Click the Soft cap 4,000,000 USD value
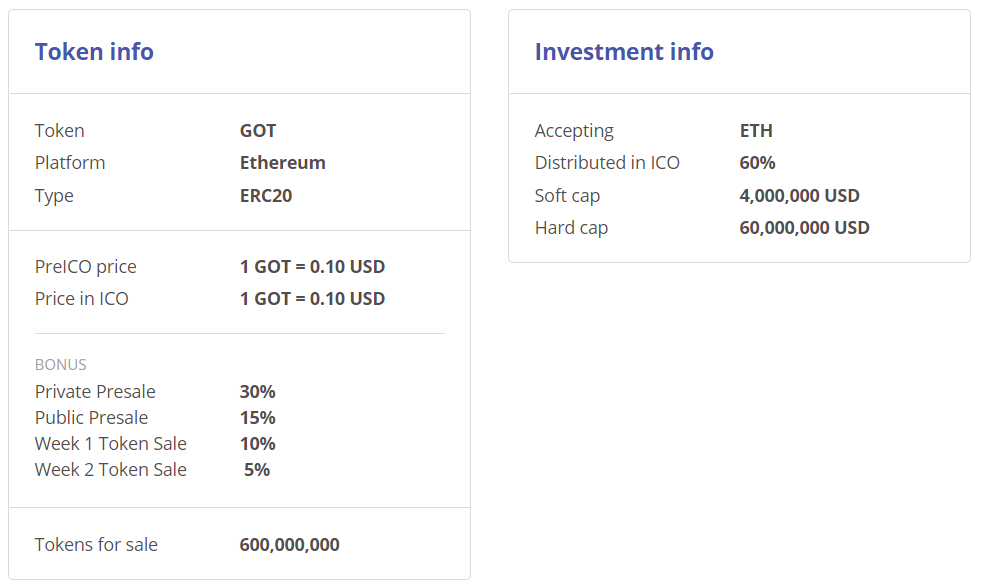983x588 pixels. [x=799, y=196]
